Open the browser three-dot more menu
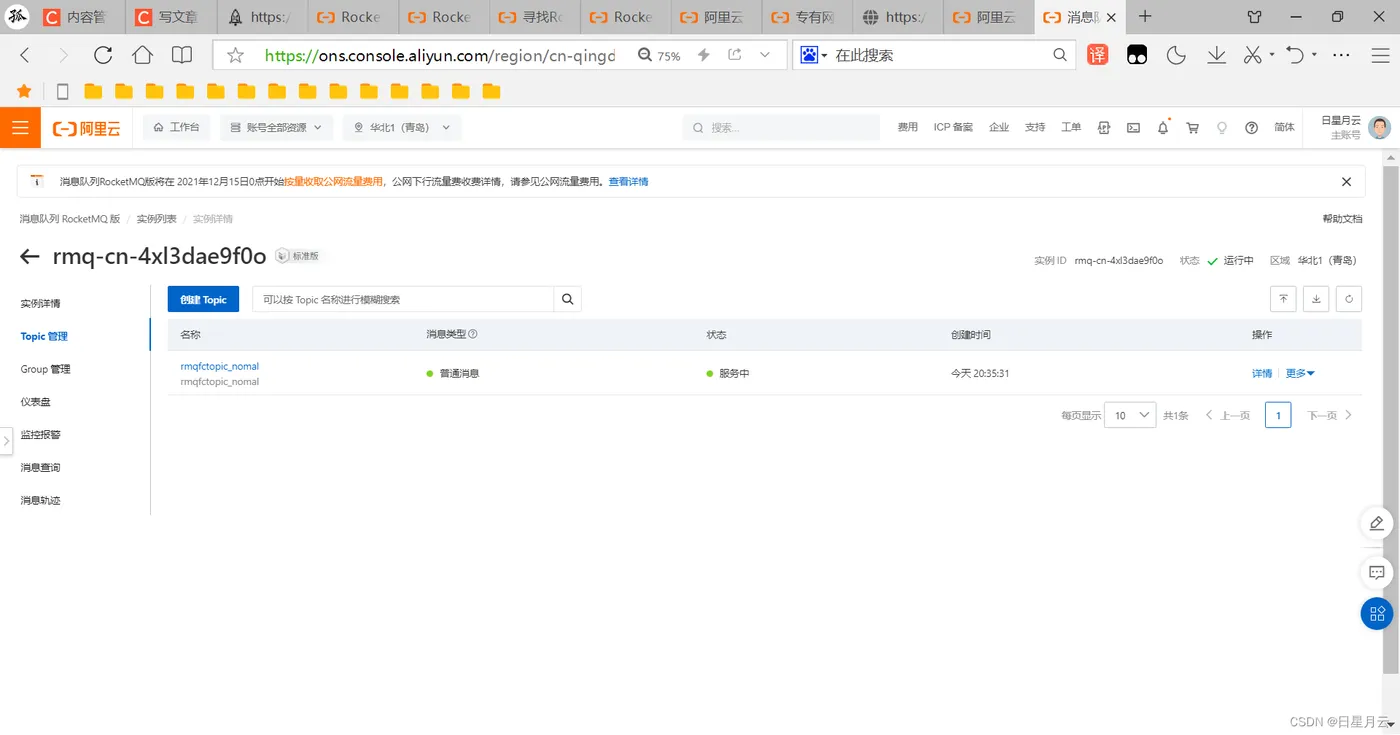The image size is (1400, 735). click(1342, 56)
